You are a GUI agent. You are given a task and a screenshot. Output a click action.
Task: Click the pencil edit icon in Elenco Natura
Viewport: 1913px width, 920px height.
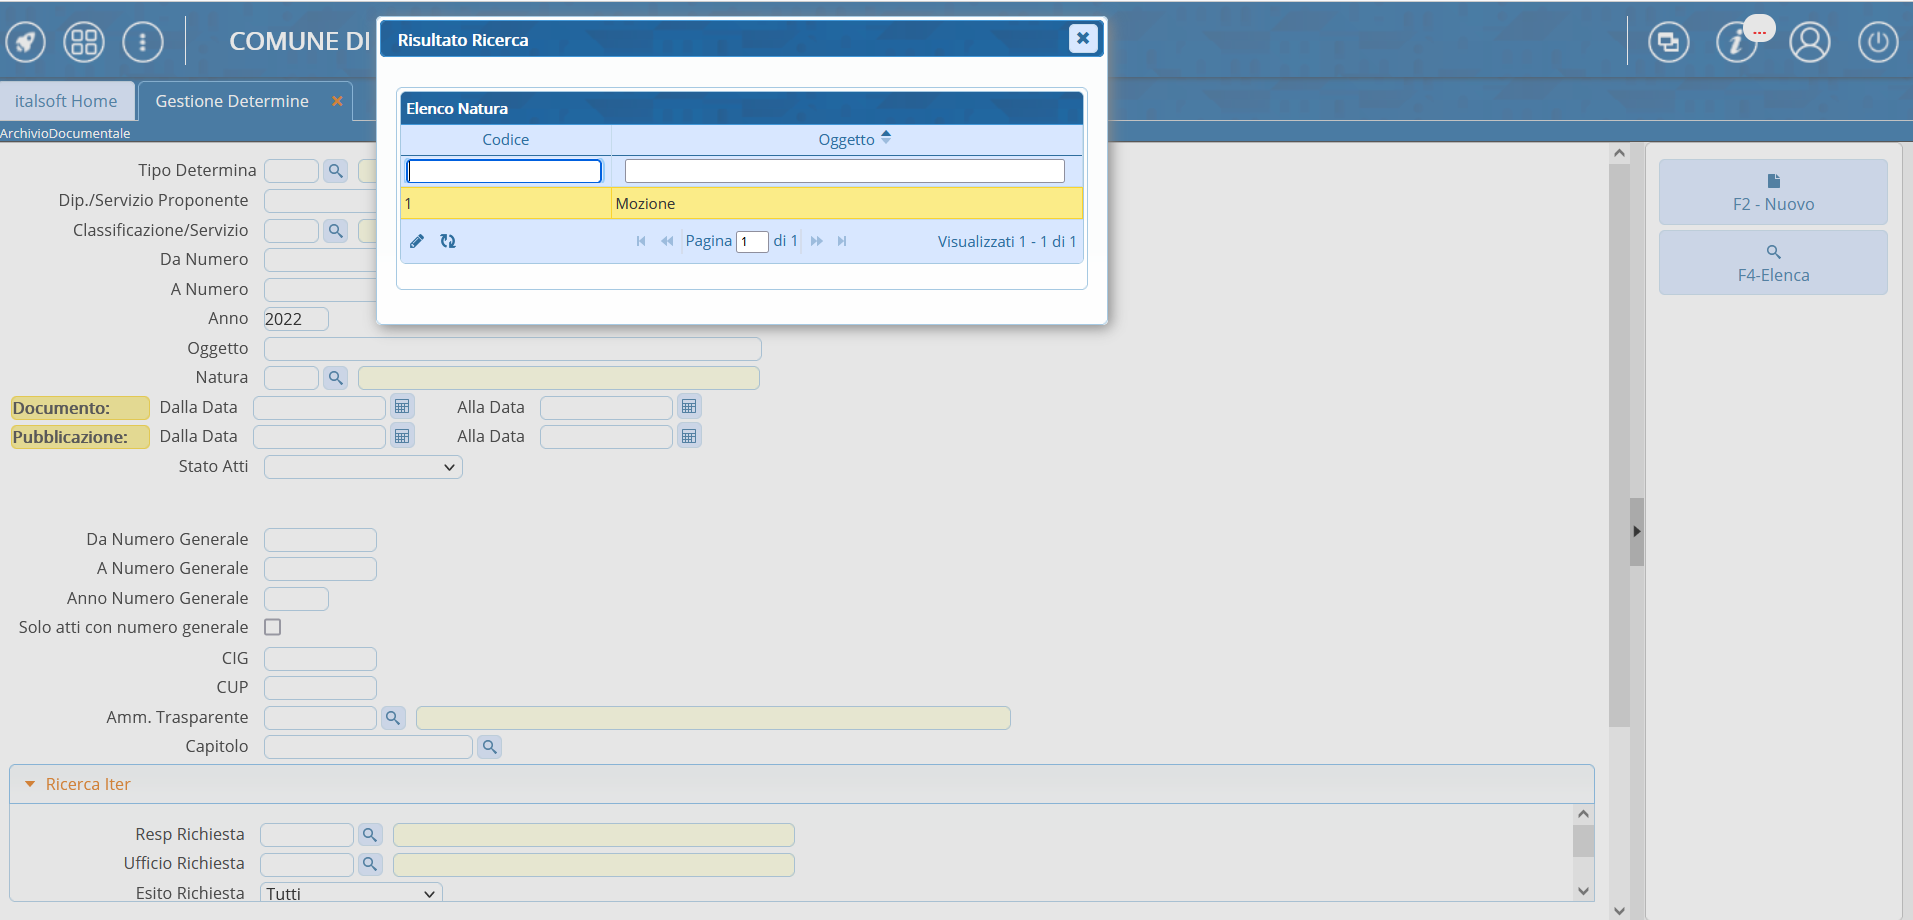point(417,241)
